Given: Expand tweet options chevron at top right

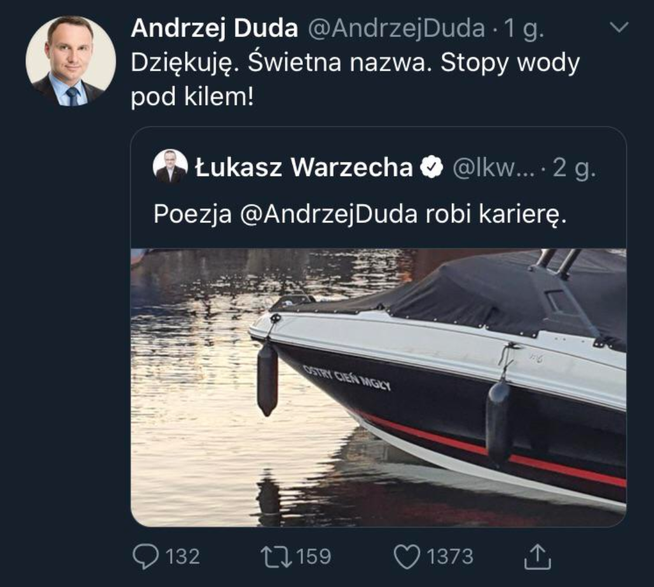Looking at the screenshot, I should [619, 28].
